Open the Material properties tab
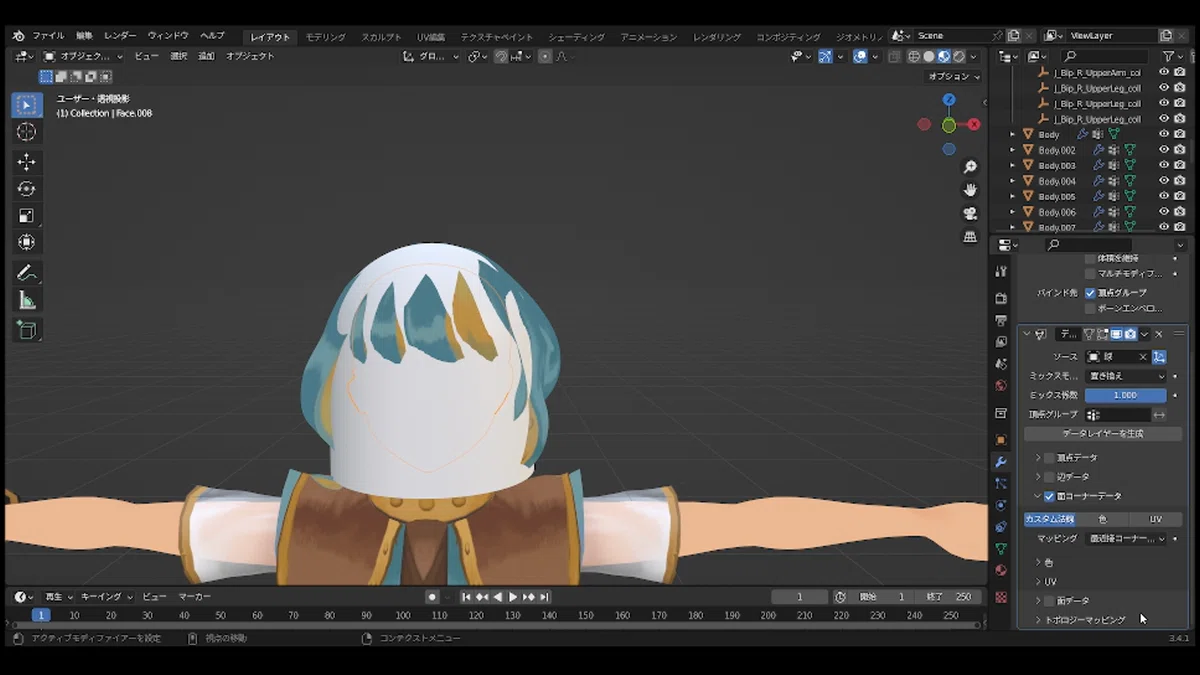 1001,571
